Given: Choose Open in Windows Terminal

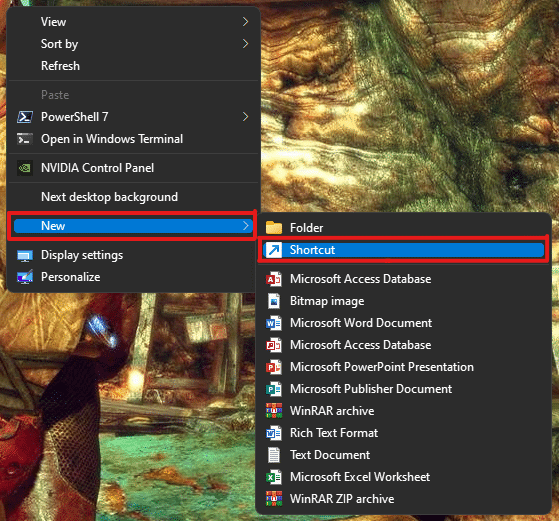Looking at the screenshot, I should click(x=133, y=139).
